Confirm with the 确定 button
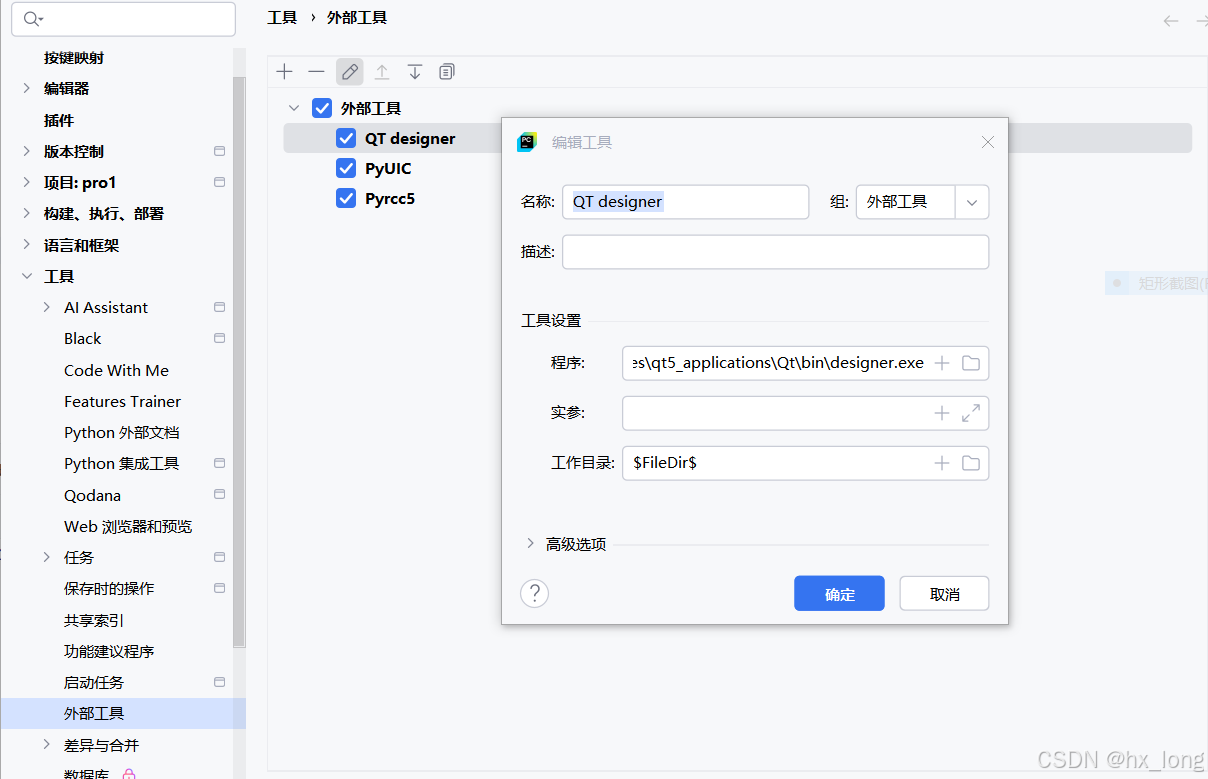This screenshot has height=779, width=1208. (839, 593)
